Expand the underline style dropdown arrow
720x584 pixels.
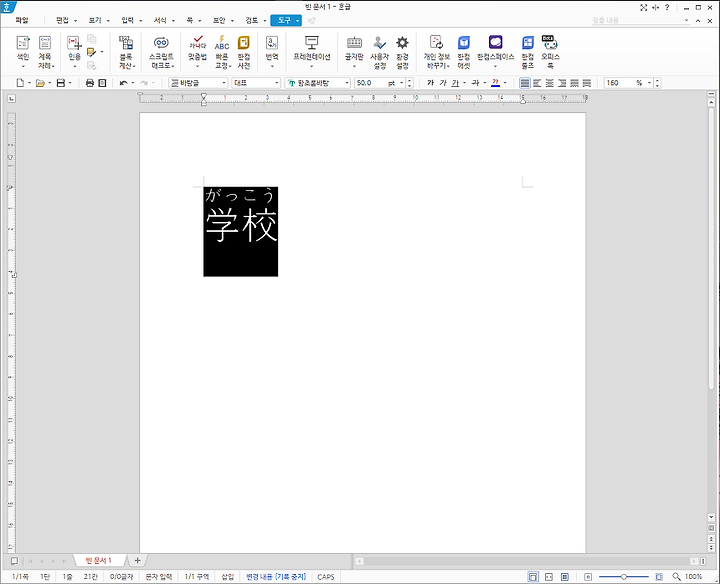coord(464,83)
